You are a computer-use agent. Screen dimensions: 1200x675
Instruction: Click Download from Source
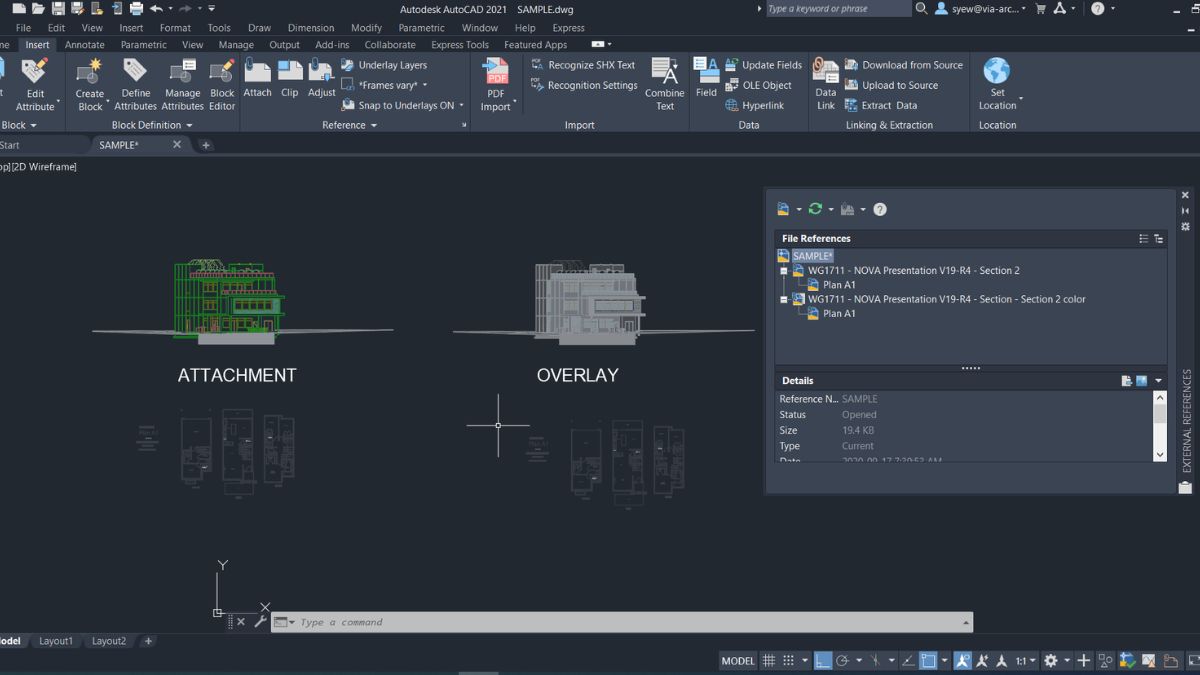coord(904,65)
